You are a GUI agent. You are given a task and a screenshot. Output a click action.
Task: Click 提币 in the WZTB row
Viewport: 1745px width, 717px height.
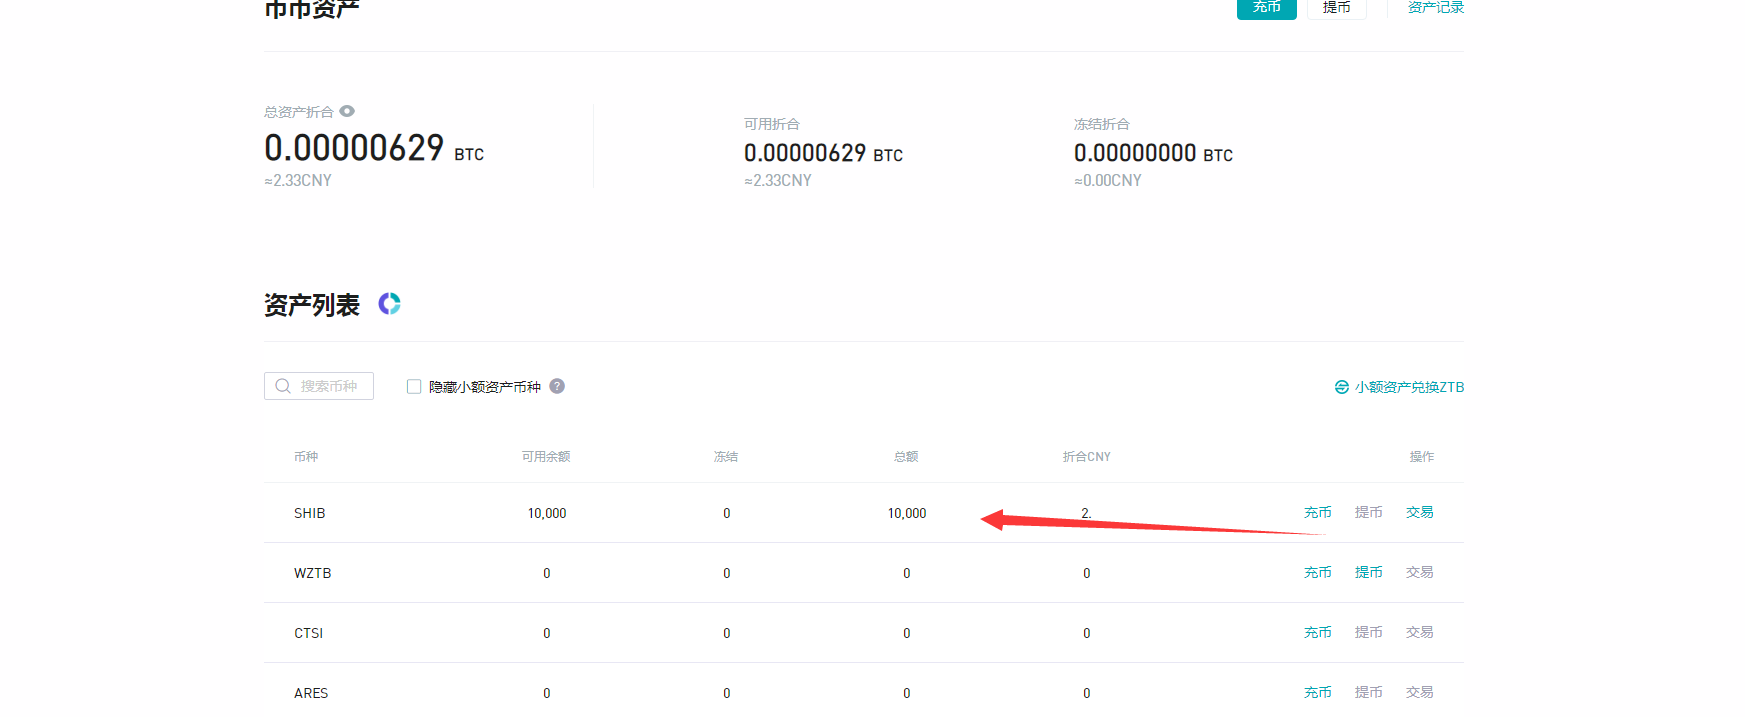[x=1368, y=572]
